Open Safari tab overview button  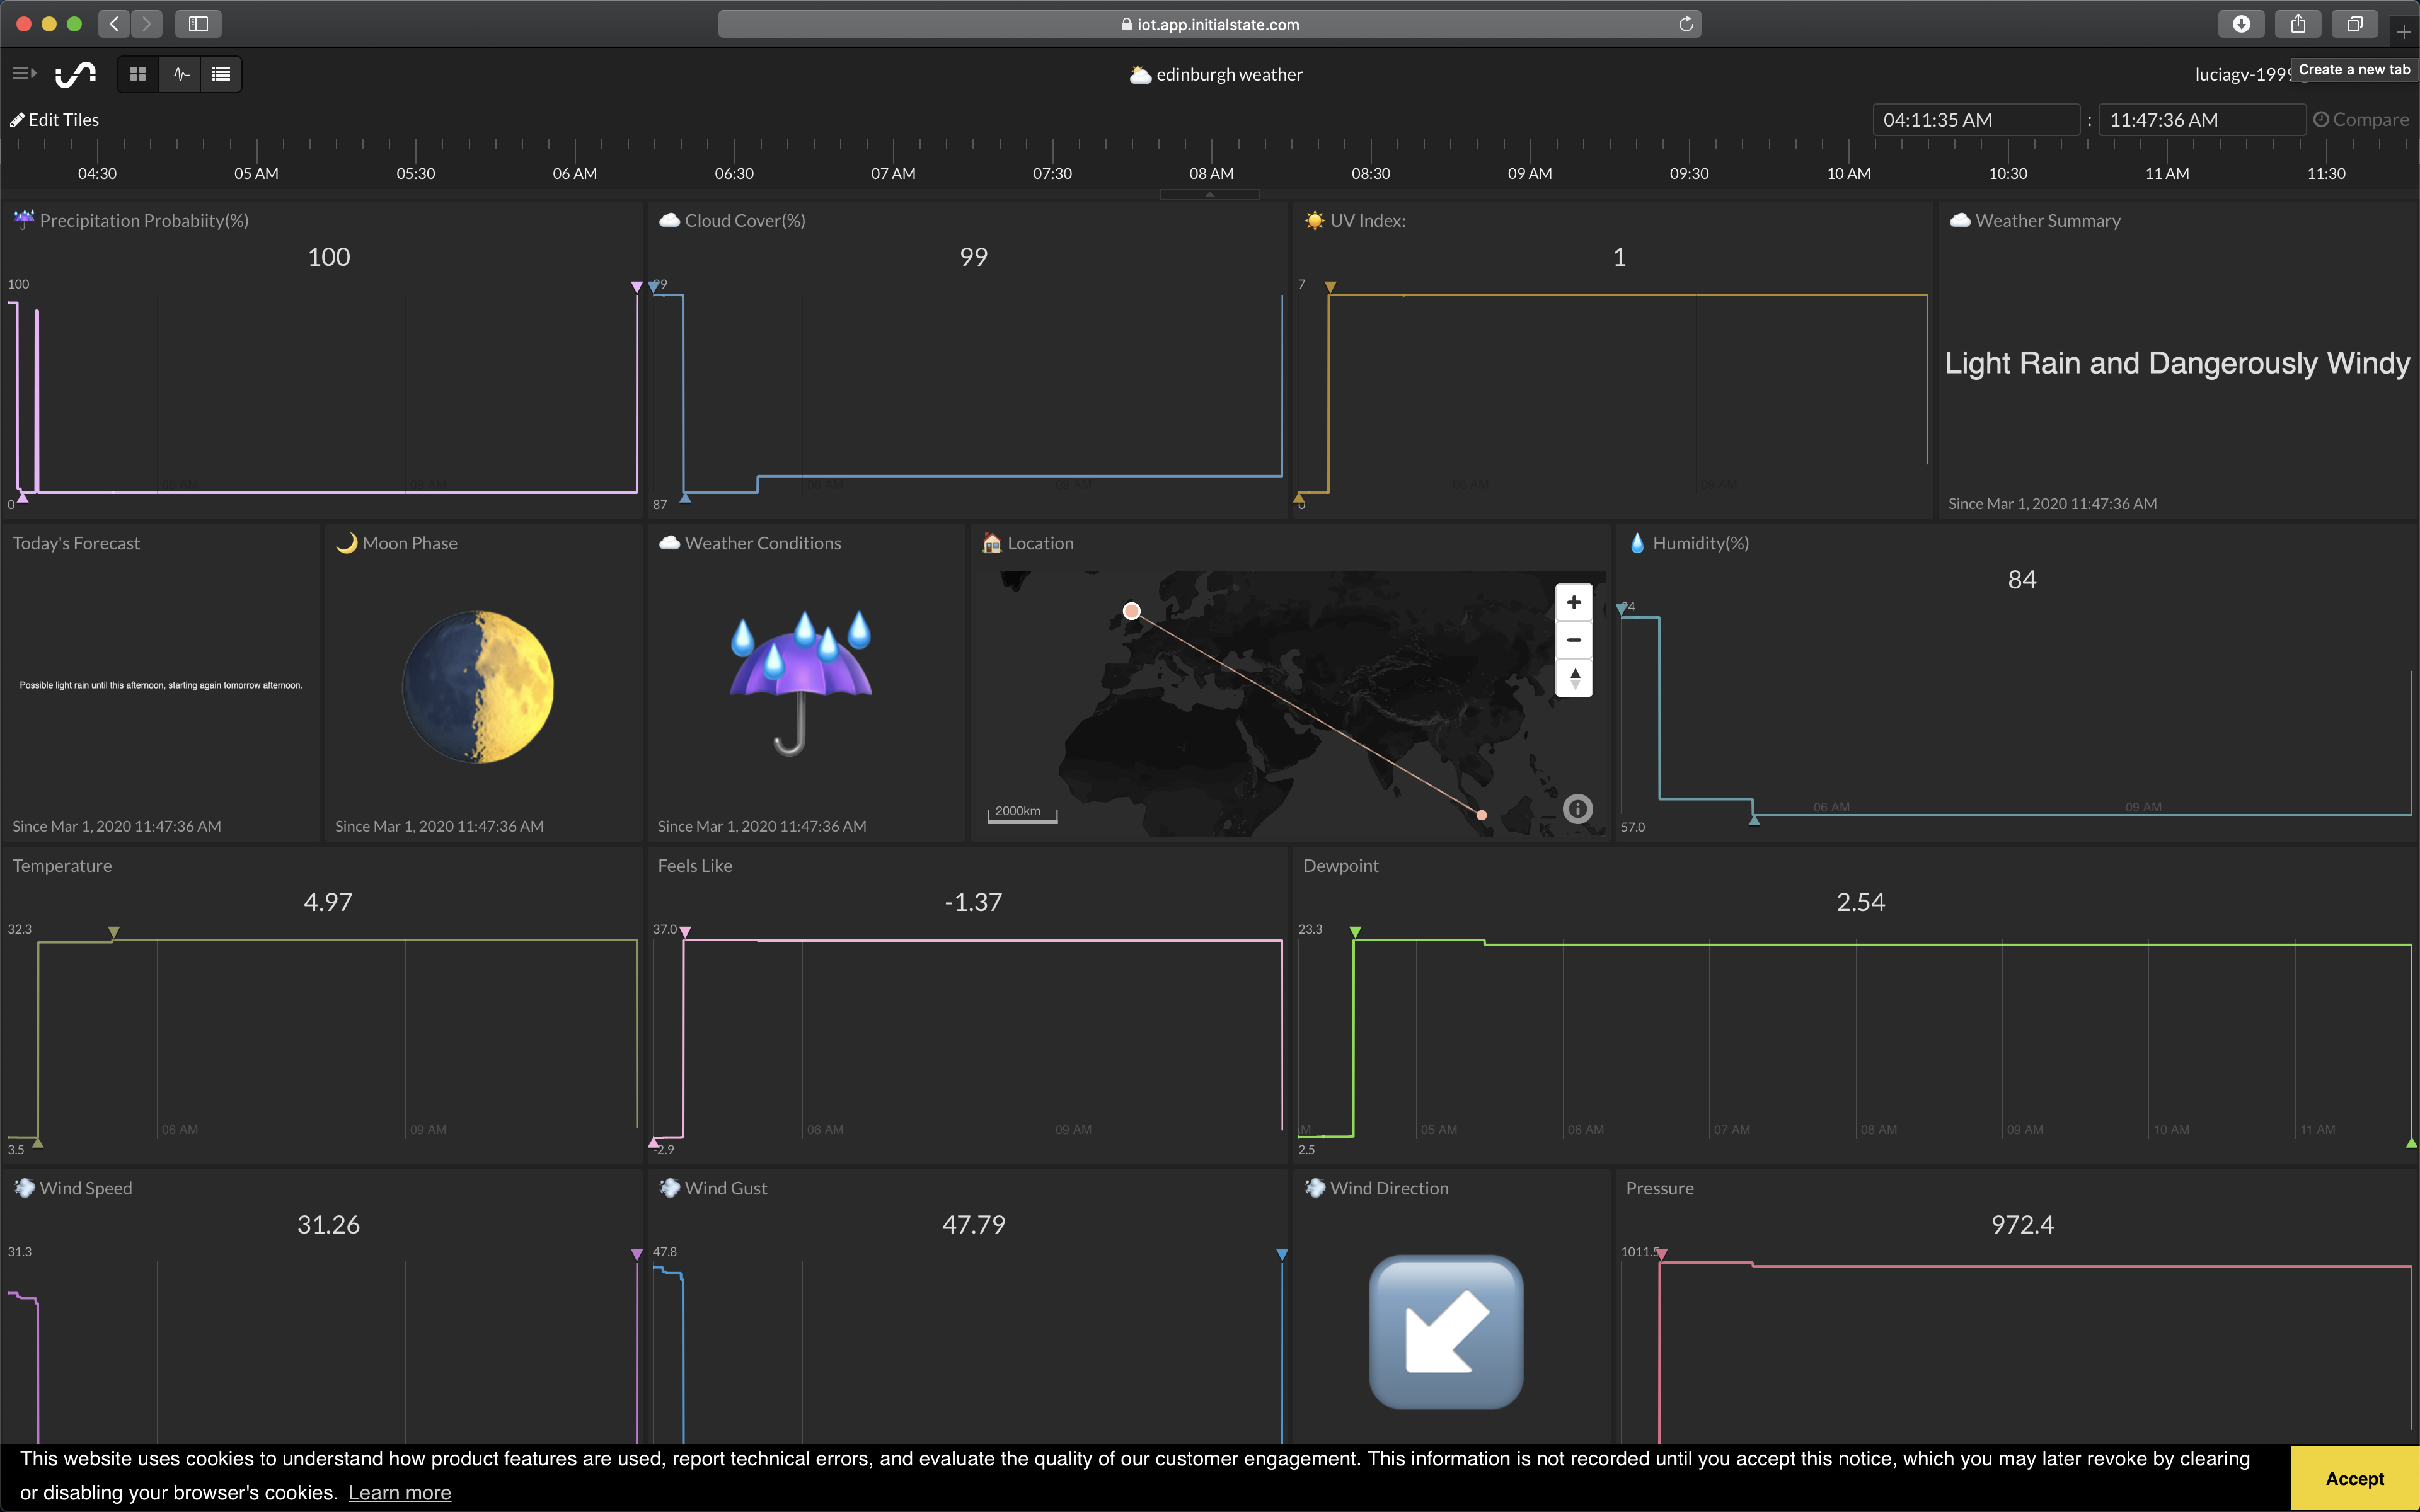[x=2354, y=24]
